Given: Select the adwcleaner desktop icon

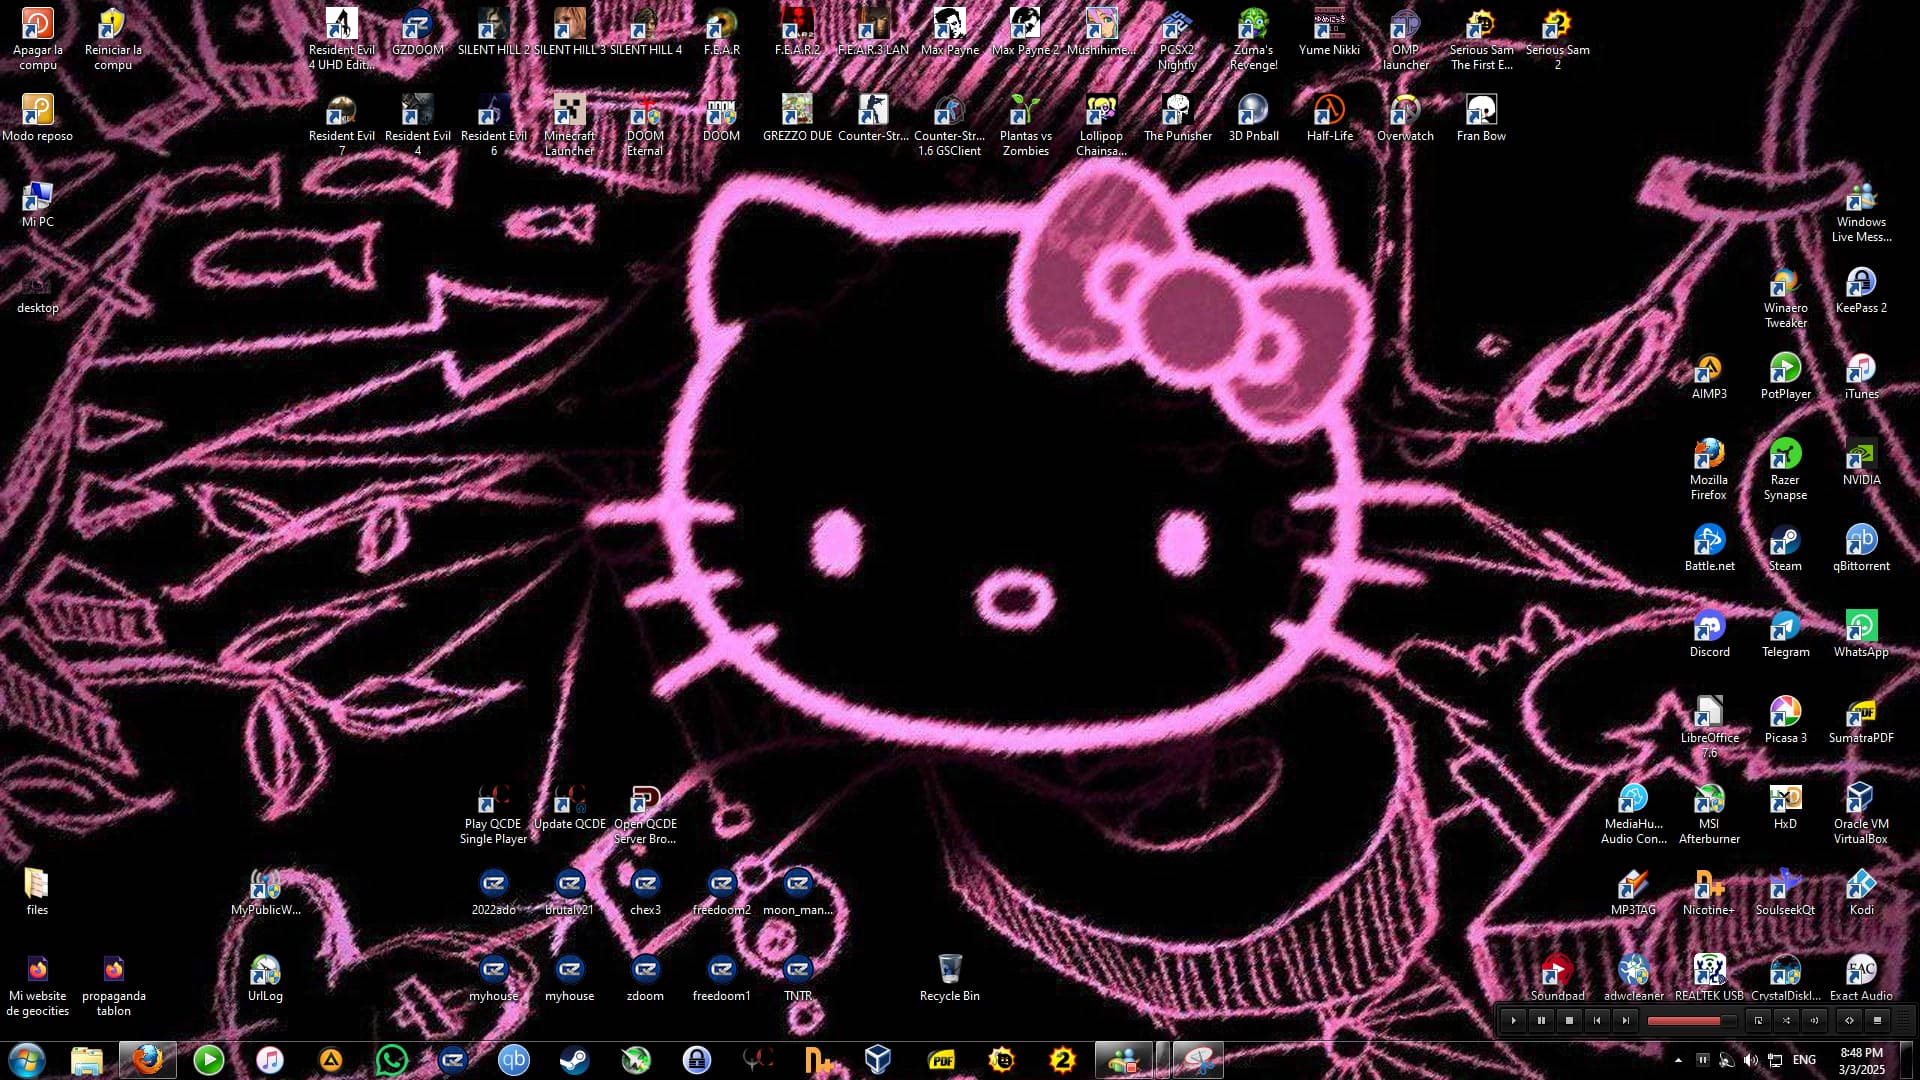Looking at the screenshot, I should [x=1633, y=976].
